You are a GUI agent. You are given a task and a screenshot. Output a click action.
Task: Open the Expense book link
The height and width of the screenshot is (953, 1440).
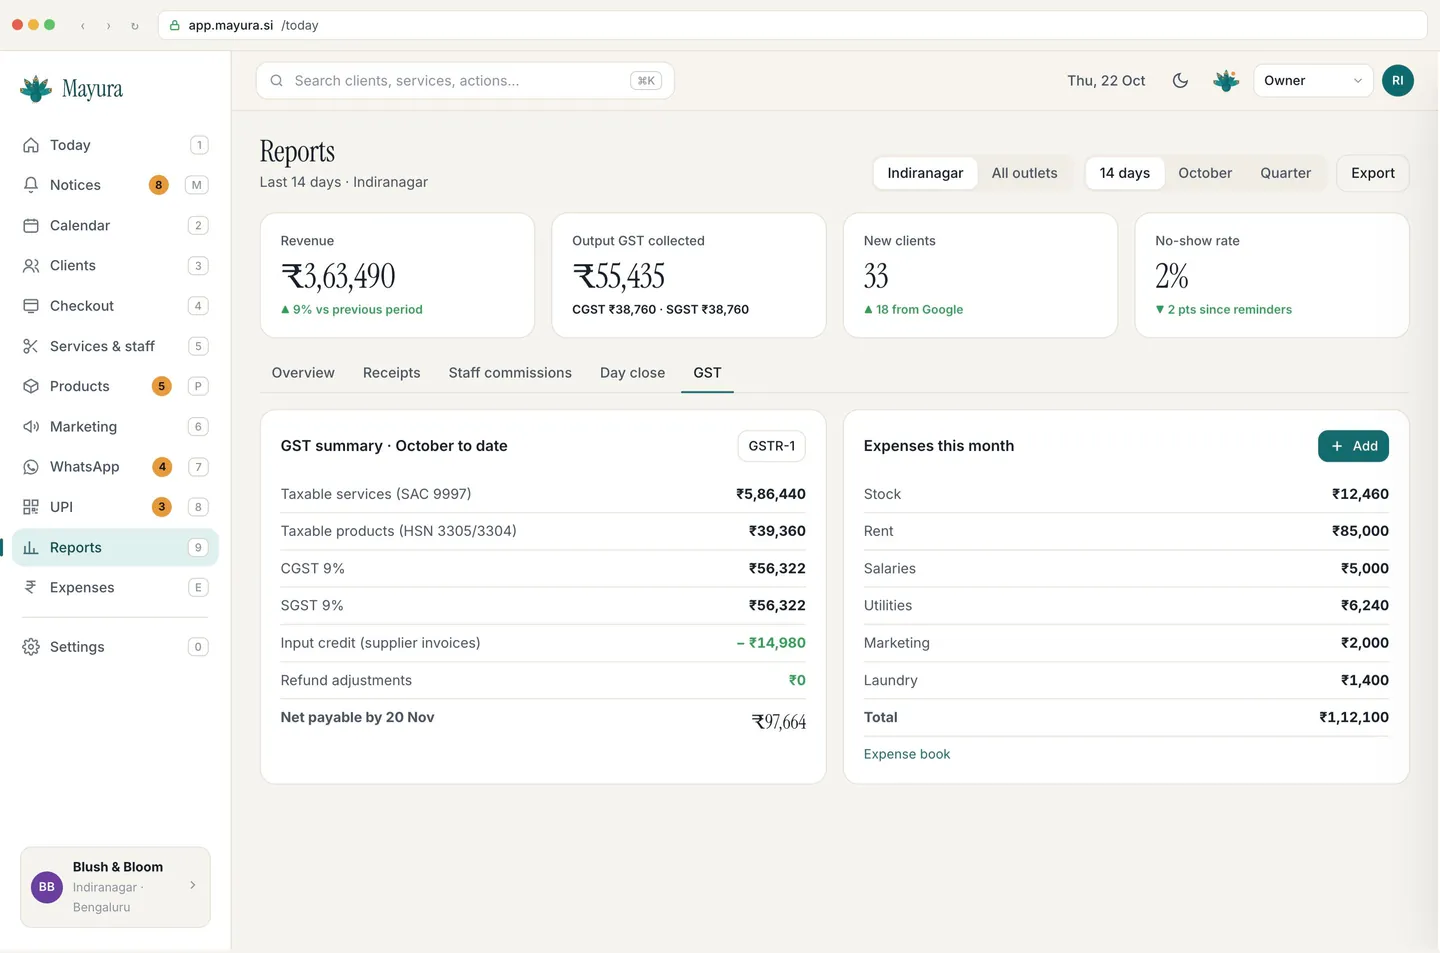(x=907, y=754)
